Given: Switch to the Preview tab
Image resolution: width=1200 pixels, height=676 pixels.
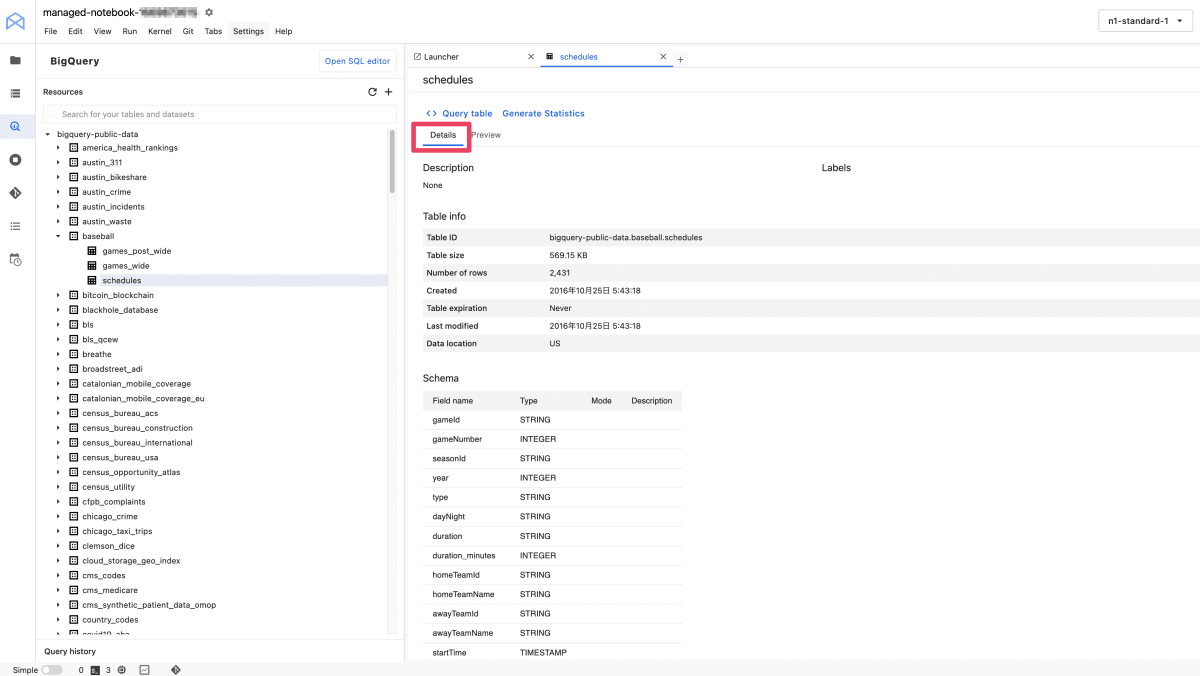Looking at the screenshot, I should [x=486, y=135].
